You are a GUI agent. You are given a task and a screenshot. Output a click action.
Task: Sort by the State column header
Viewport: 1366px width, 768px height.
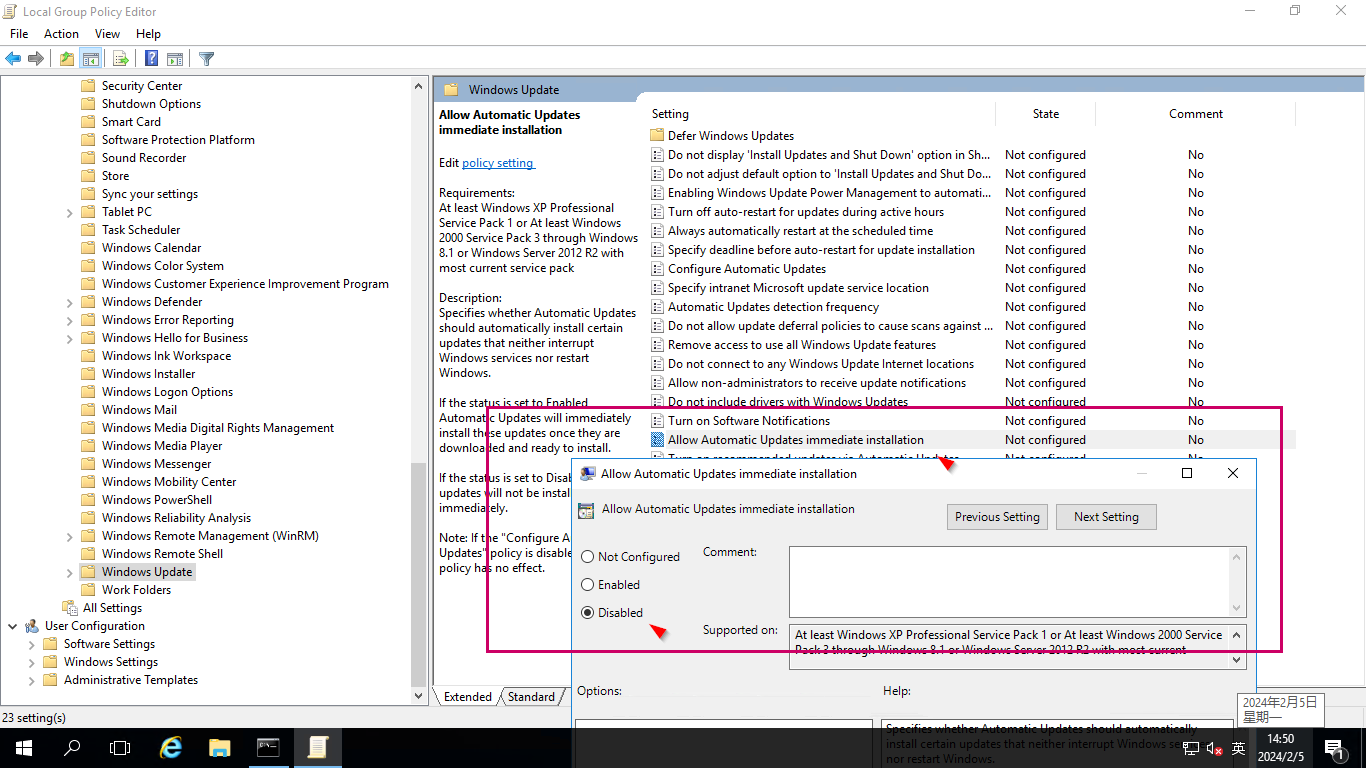[1046, 114]
